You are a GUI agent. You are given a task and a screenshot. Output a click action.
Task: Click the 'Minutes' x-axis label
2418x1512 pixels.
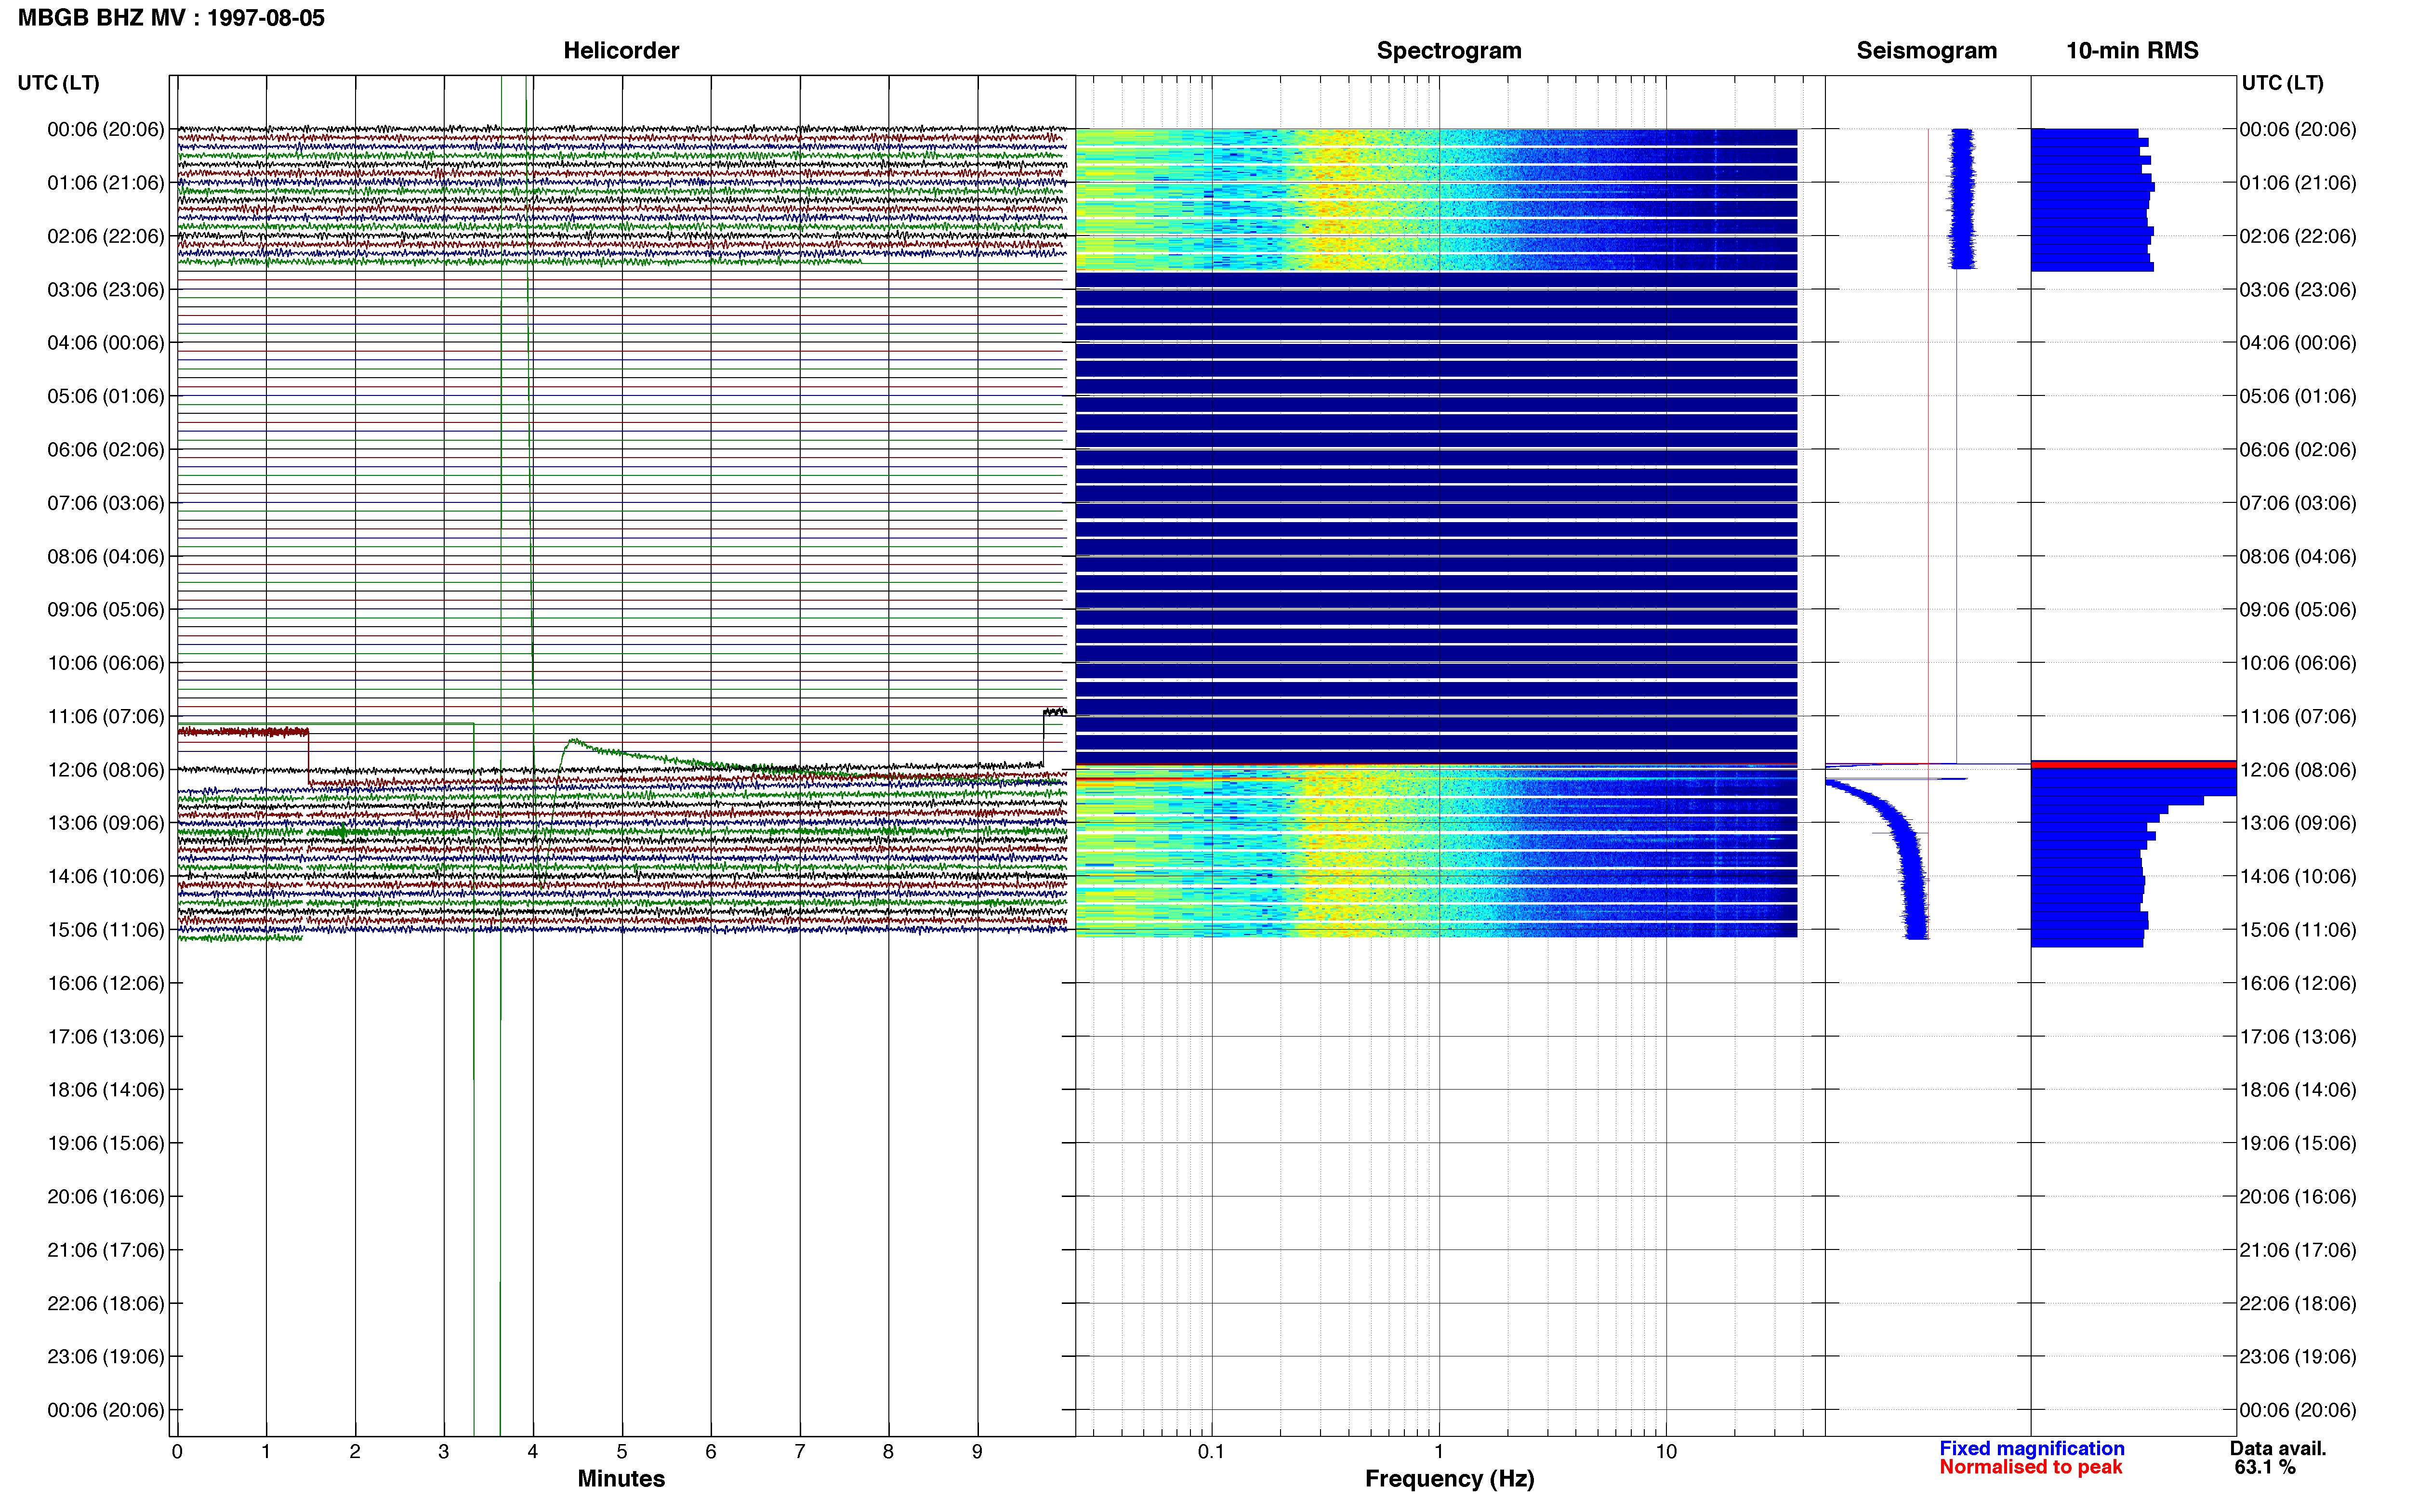pyautogui.click(x=621, y=1479)
